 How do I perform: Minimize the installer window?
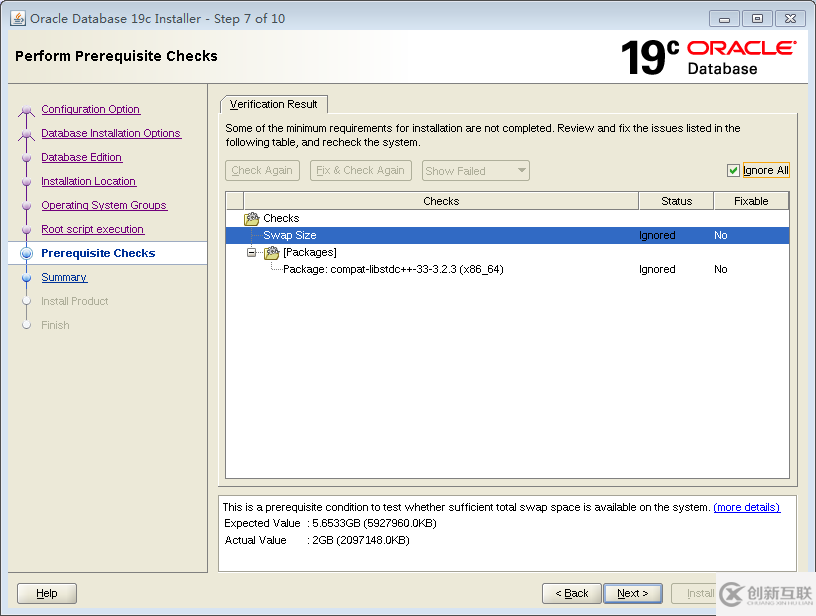point(724,19)
